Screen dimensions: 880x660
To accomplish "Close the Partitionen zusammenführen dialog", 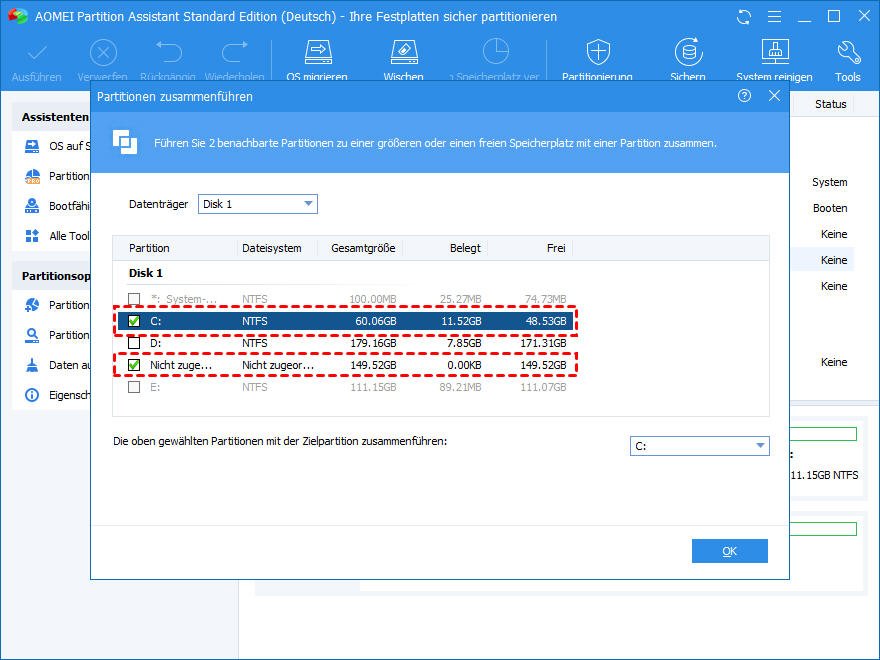I will tap(774, 96).
